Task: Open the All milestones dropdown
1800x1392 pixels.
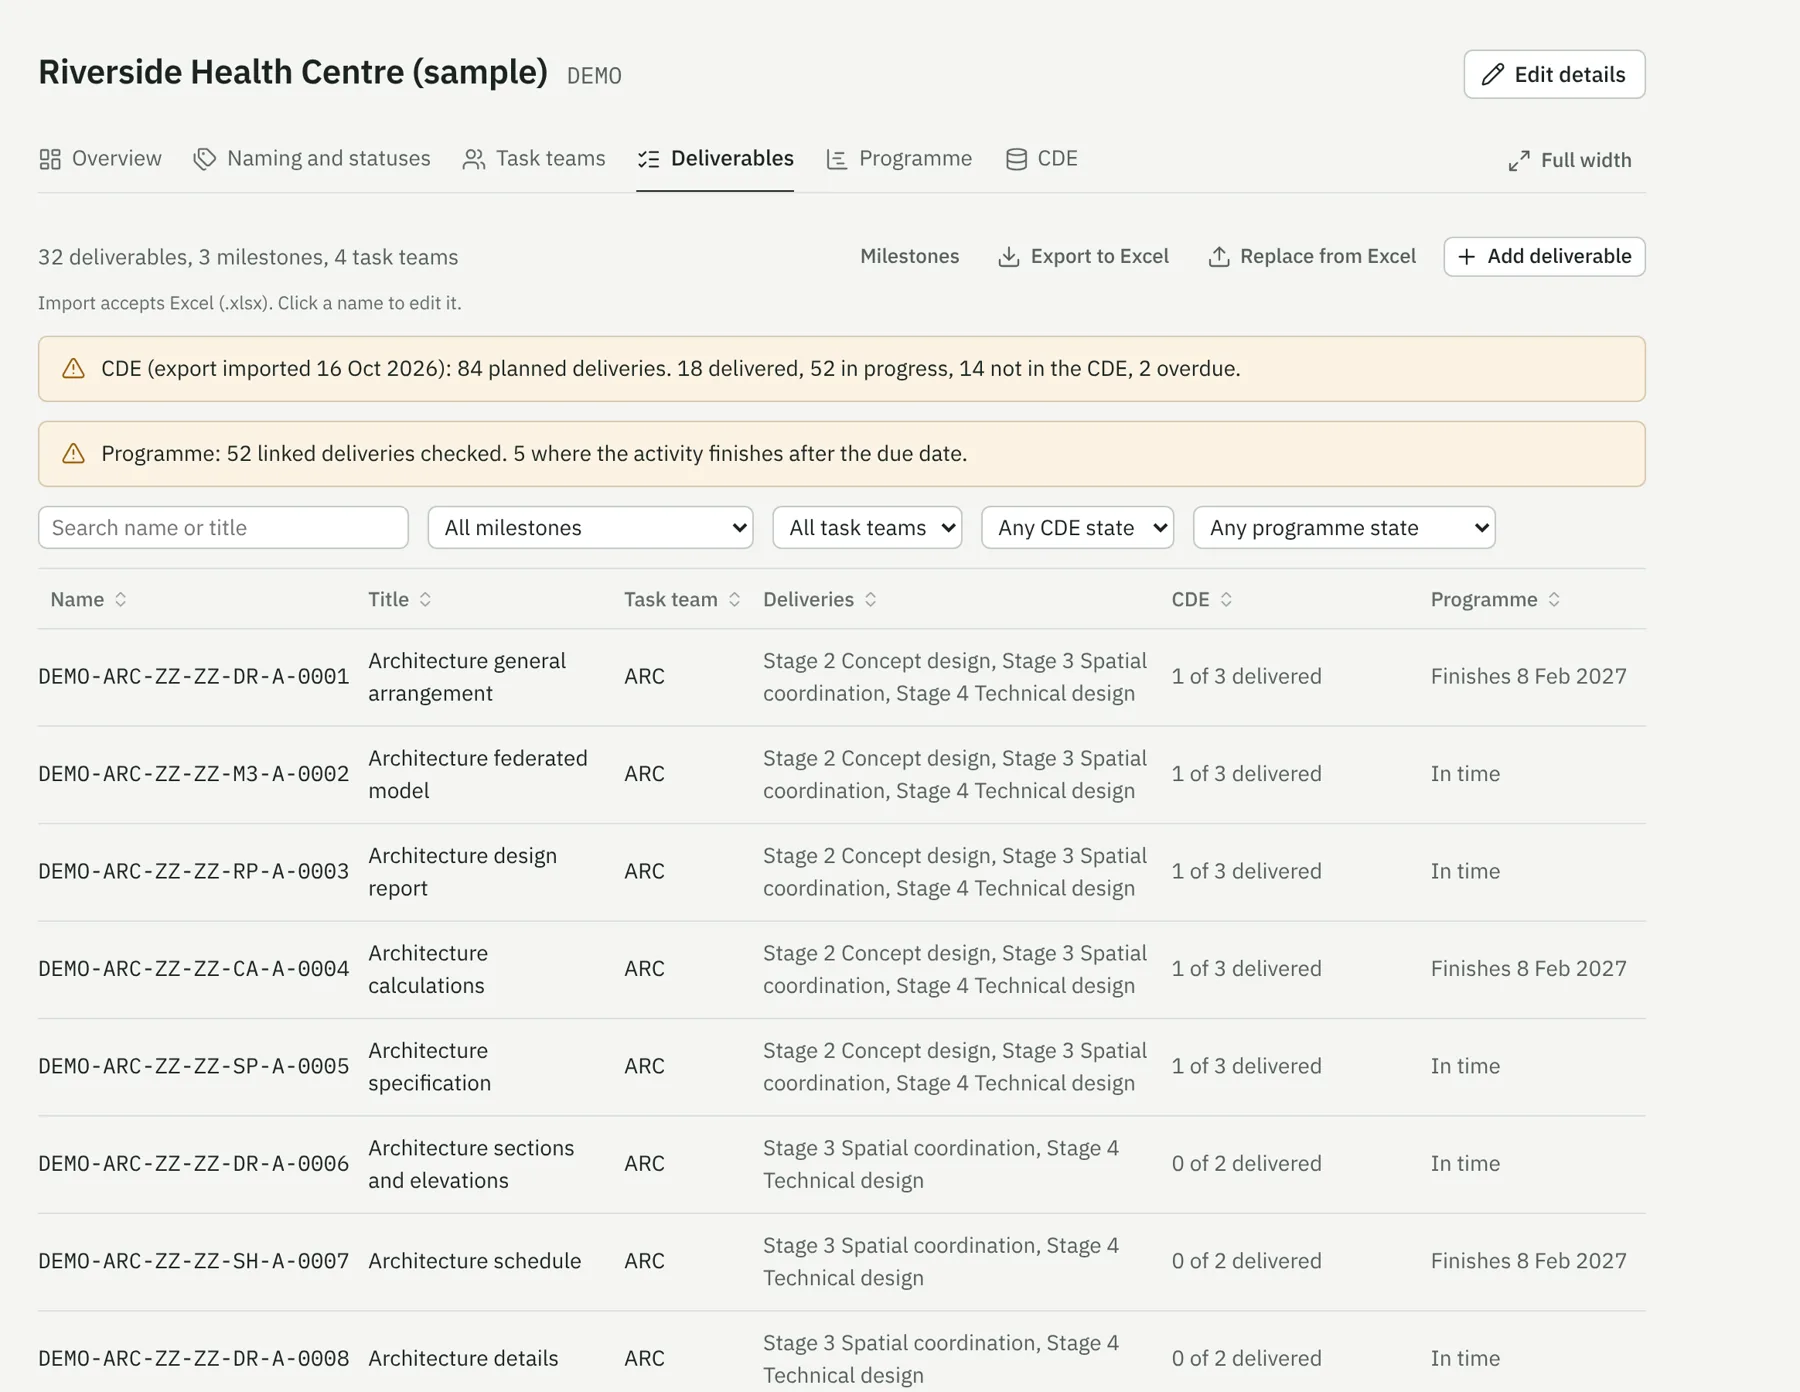Action: pos(590,528)
